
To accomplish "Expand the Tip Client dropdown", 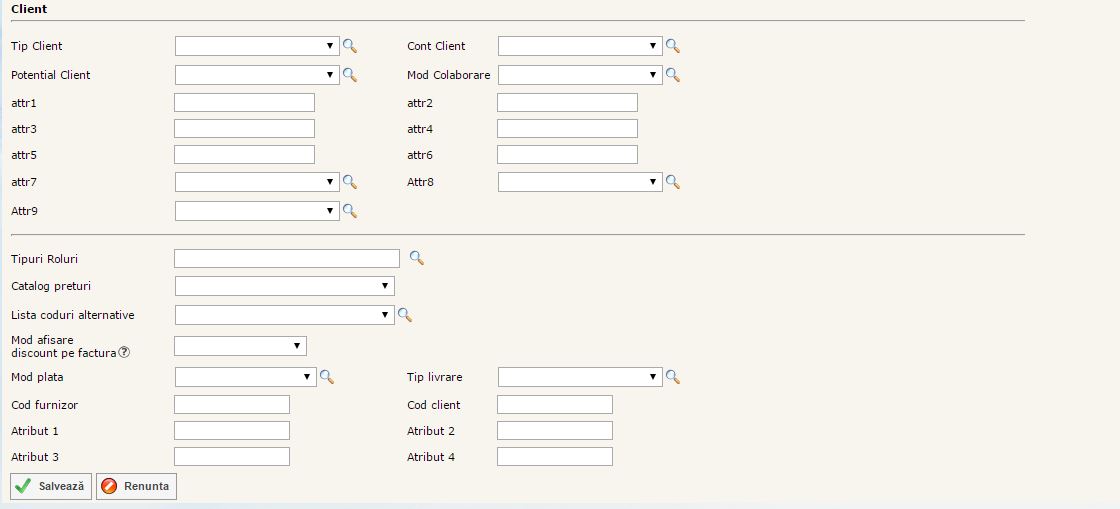I will coord(257,46).
